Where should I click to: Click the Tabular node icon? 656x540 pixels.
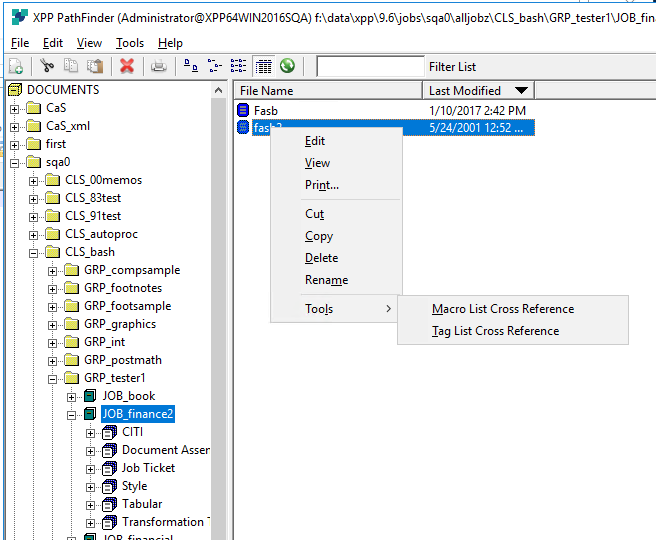pos(110,504)
